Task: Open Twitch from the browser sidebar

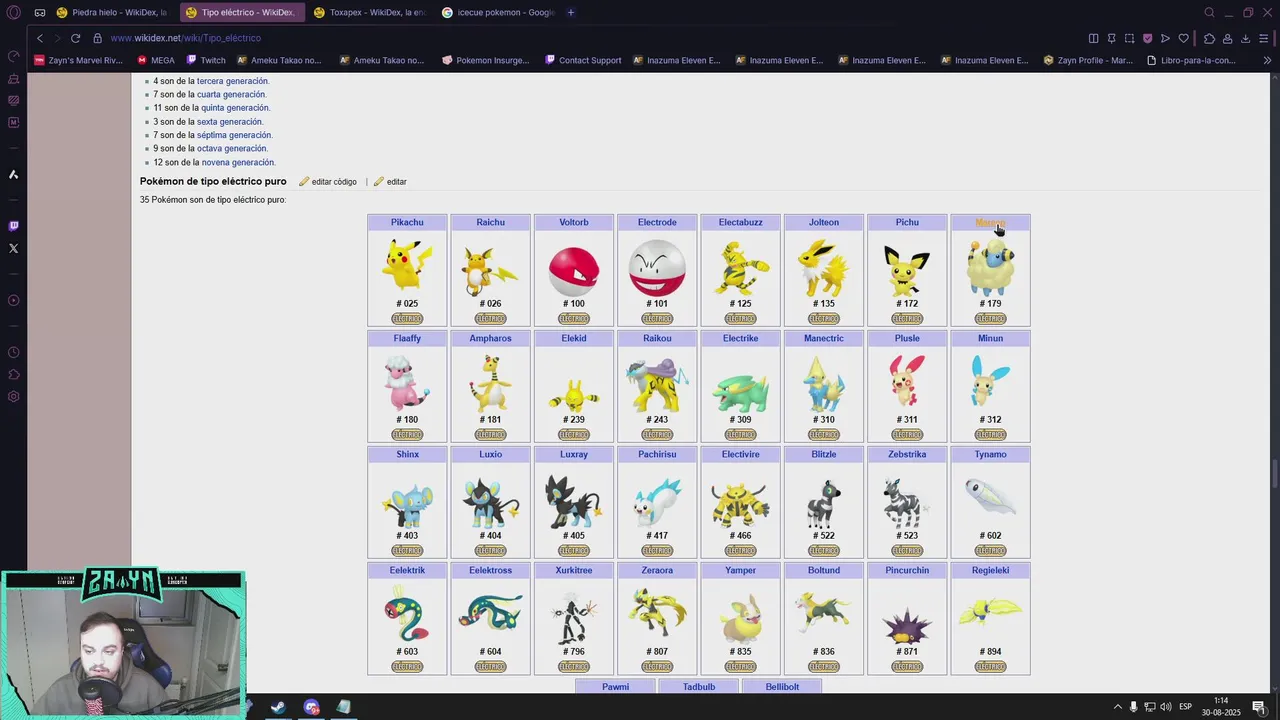Action: pos(13,226)
